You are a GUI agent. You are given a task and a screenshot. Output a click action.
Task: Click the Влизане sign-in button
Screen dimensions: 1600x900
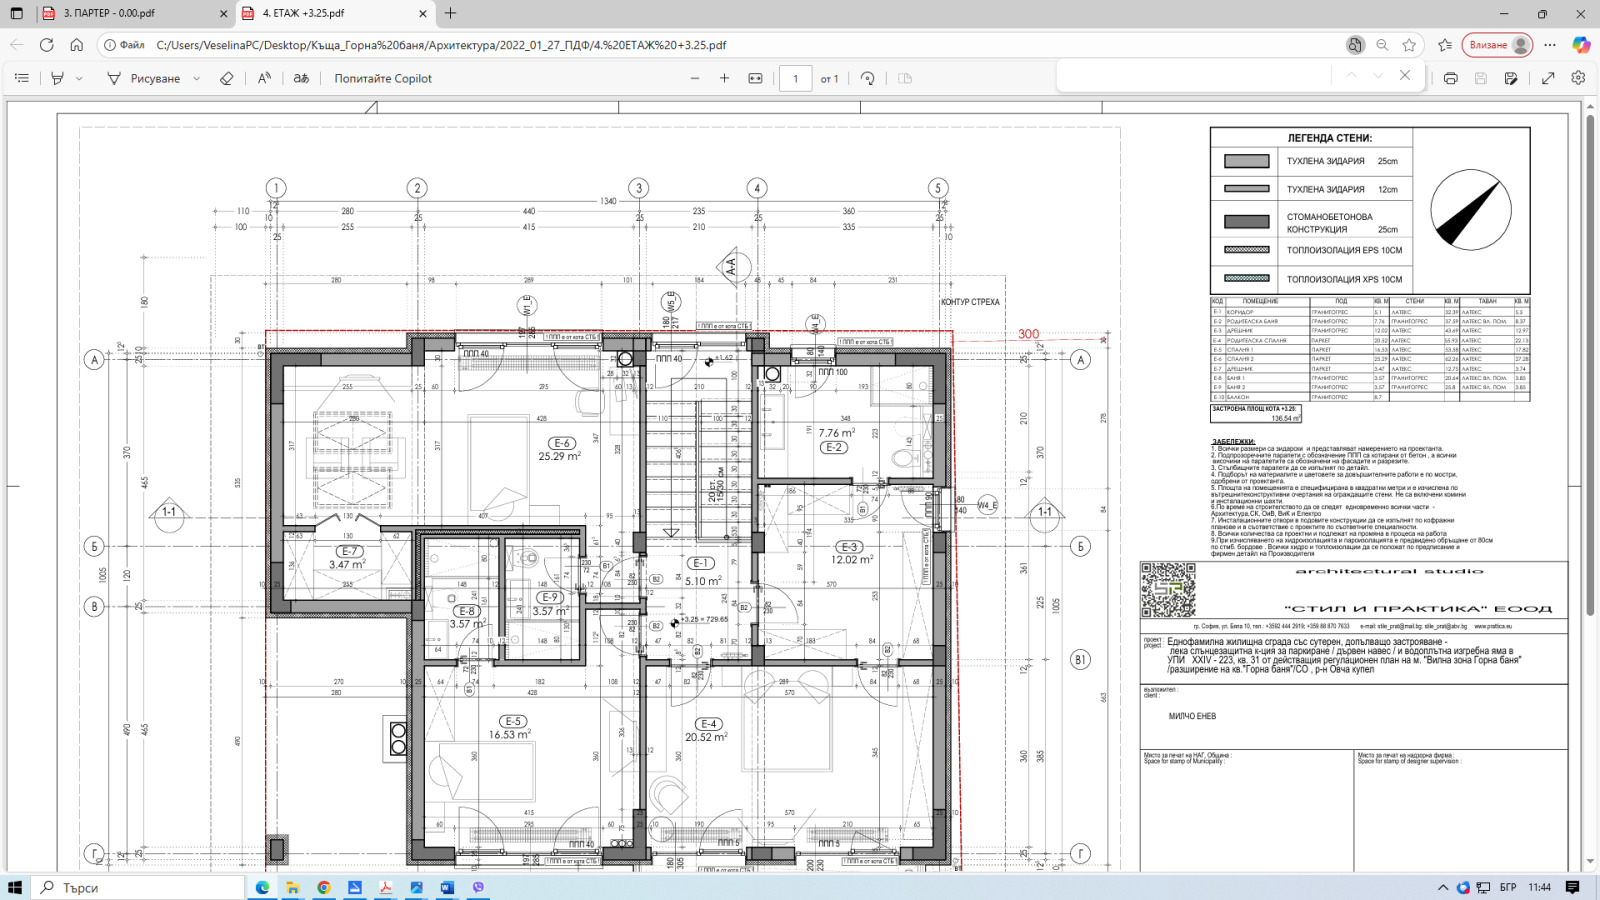pos(1496,45)
